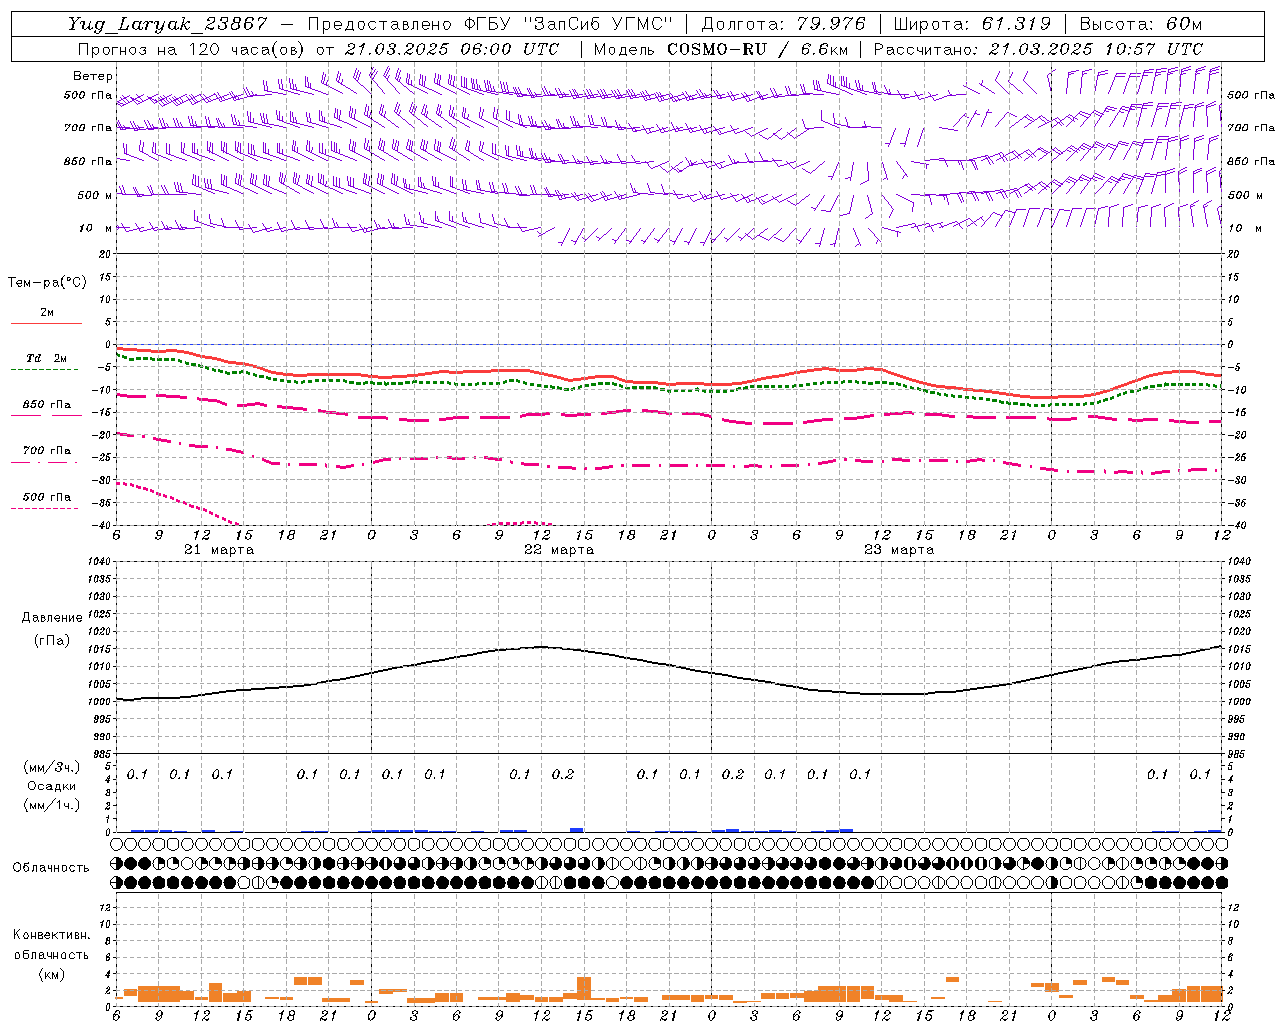Click the 21 марта date label
Viewport: 1280px width, 1024px height.
219,550
